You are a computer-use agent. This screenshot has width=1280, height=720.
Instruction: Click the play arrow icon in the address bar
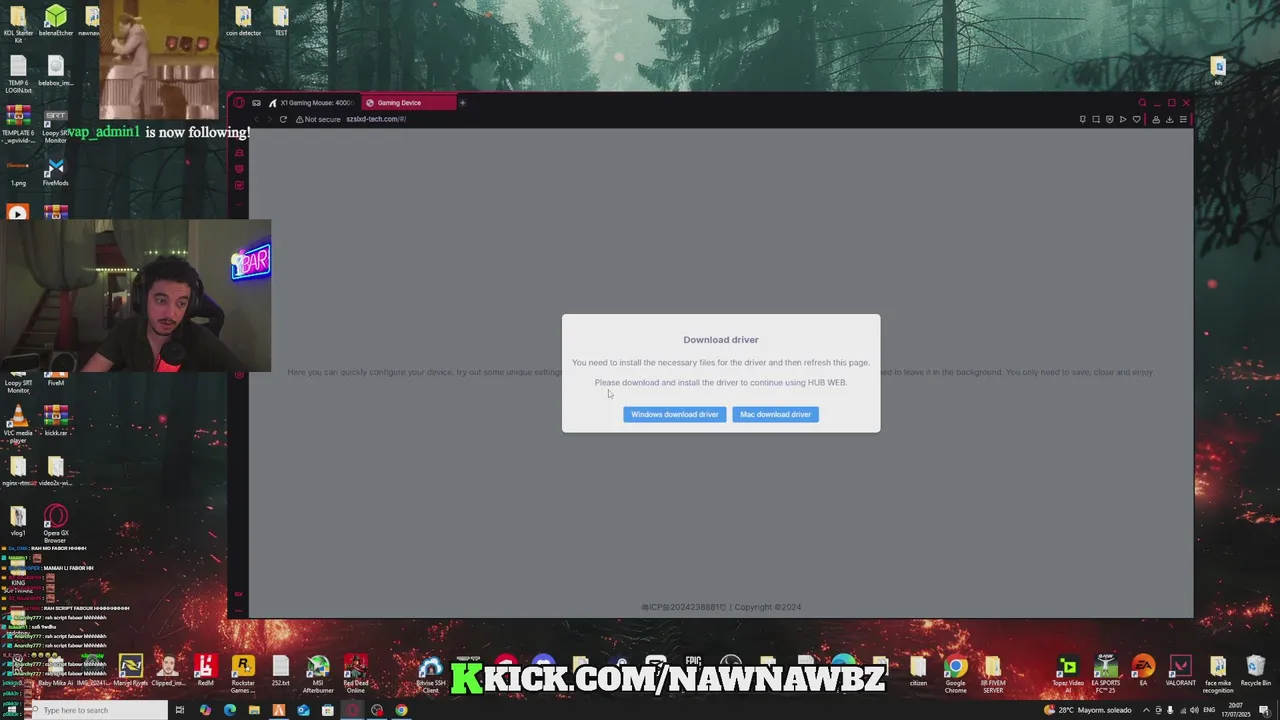click(x=1123, y=119)
